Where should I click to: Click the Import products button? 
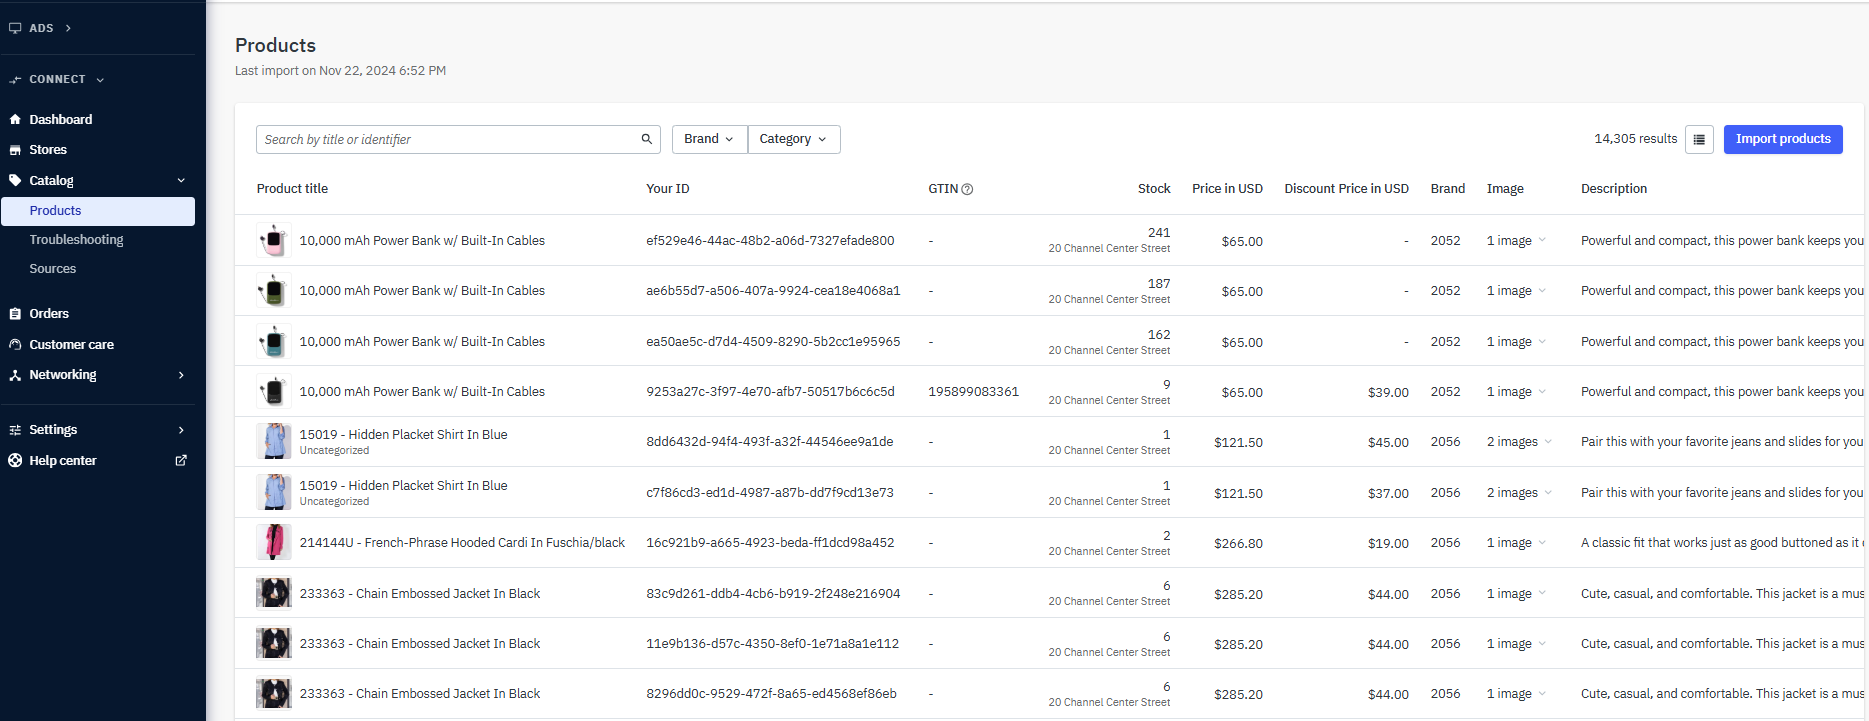(x=1782, y=139)
